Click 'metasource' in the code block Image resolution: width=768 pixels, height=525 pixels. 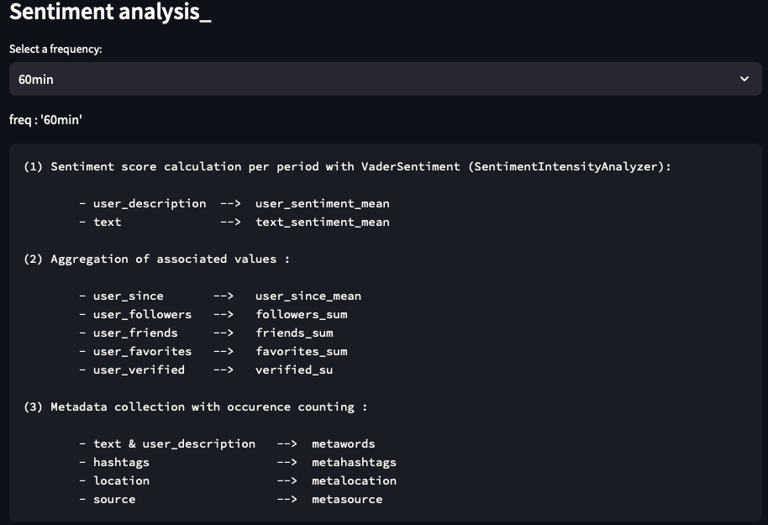(347, 500)
